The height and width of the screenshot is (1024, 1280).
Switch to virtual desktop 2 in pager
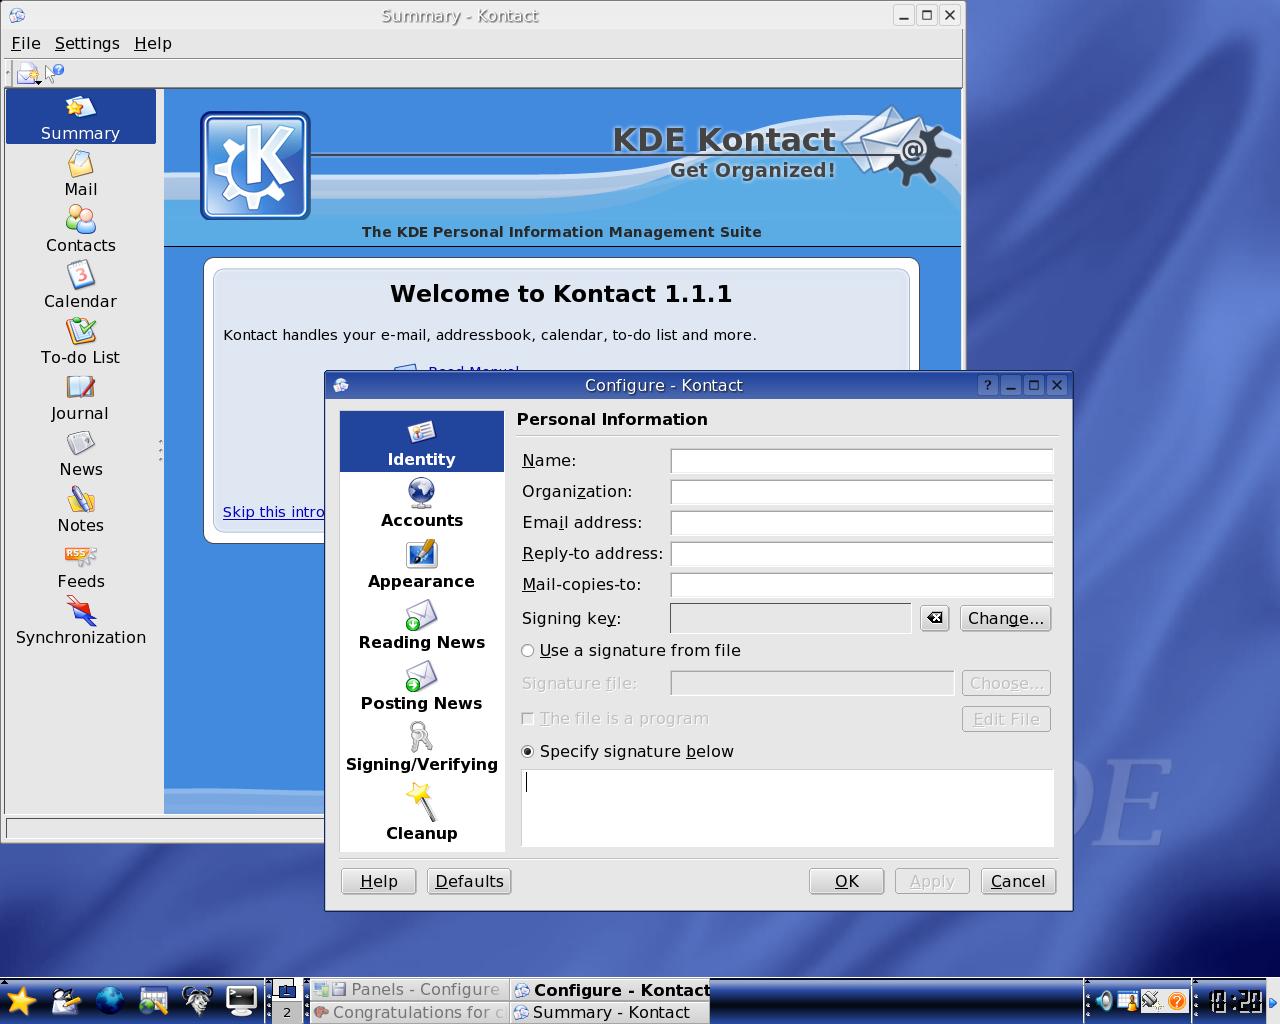(x=286, y=1012)
